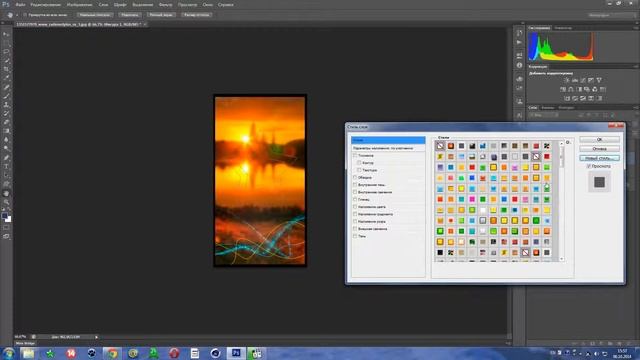Screen dimensions: 640x360
Task: Open the styles grid gear menu
Action: pyautogui.click(x=568, y=142)
